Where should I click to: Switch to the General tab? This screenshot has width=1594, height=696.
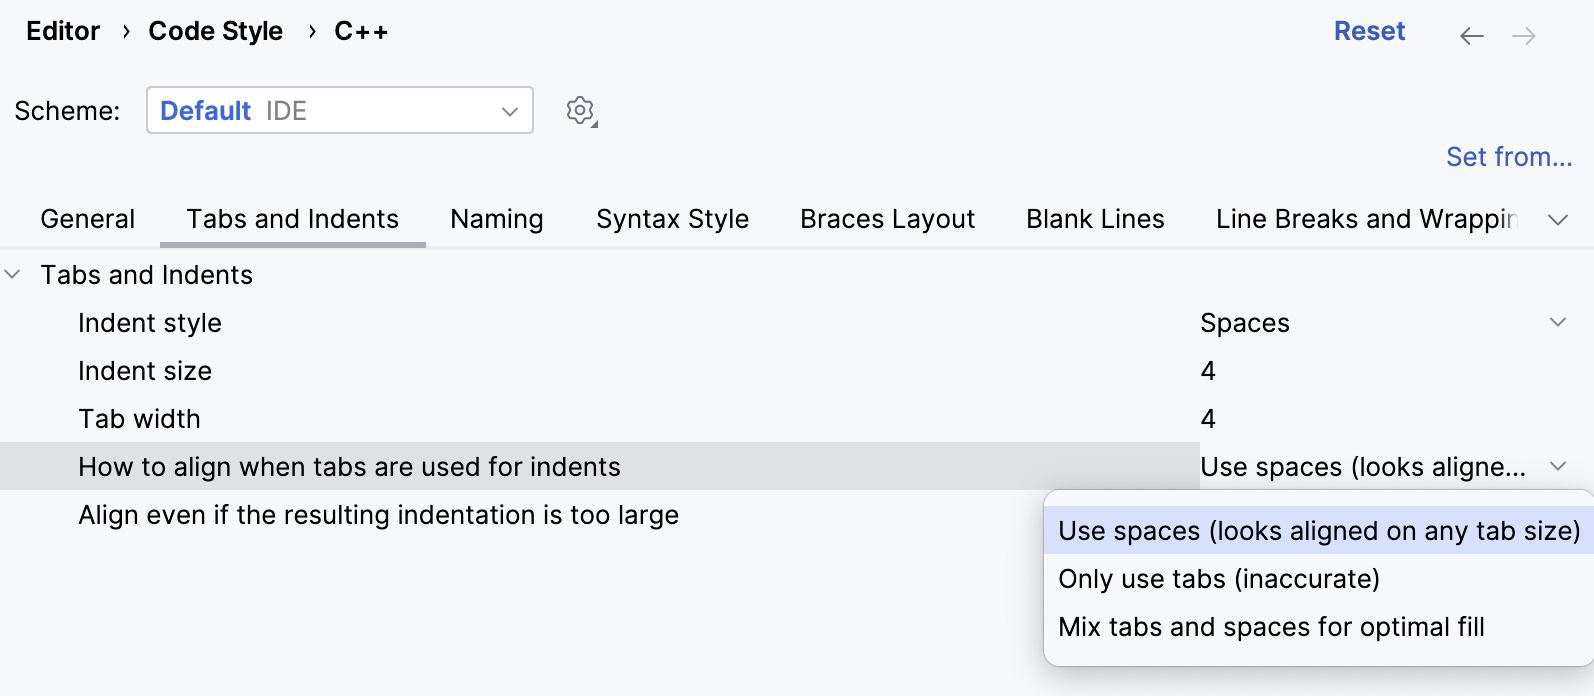pyautogui.click(x=87, y=219)
